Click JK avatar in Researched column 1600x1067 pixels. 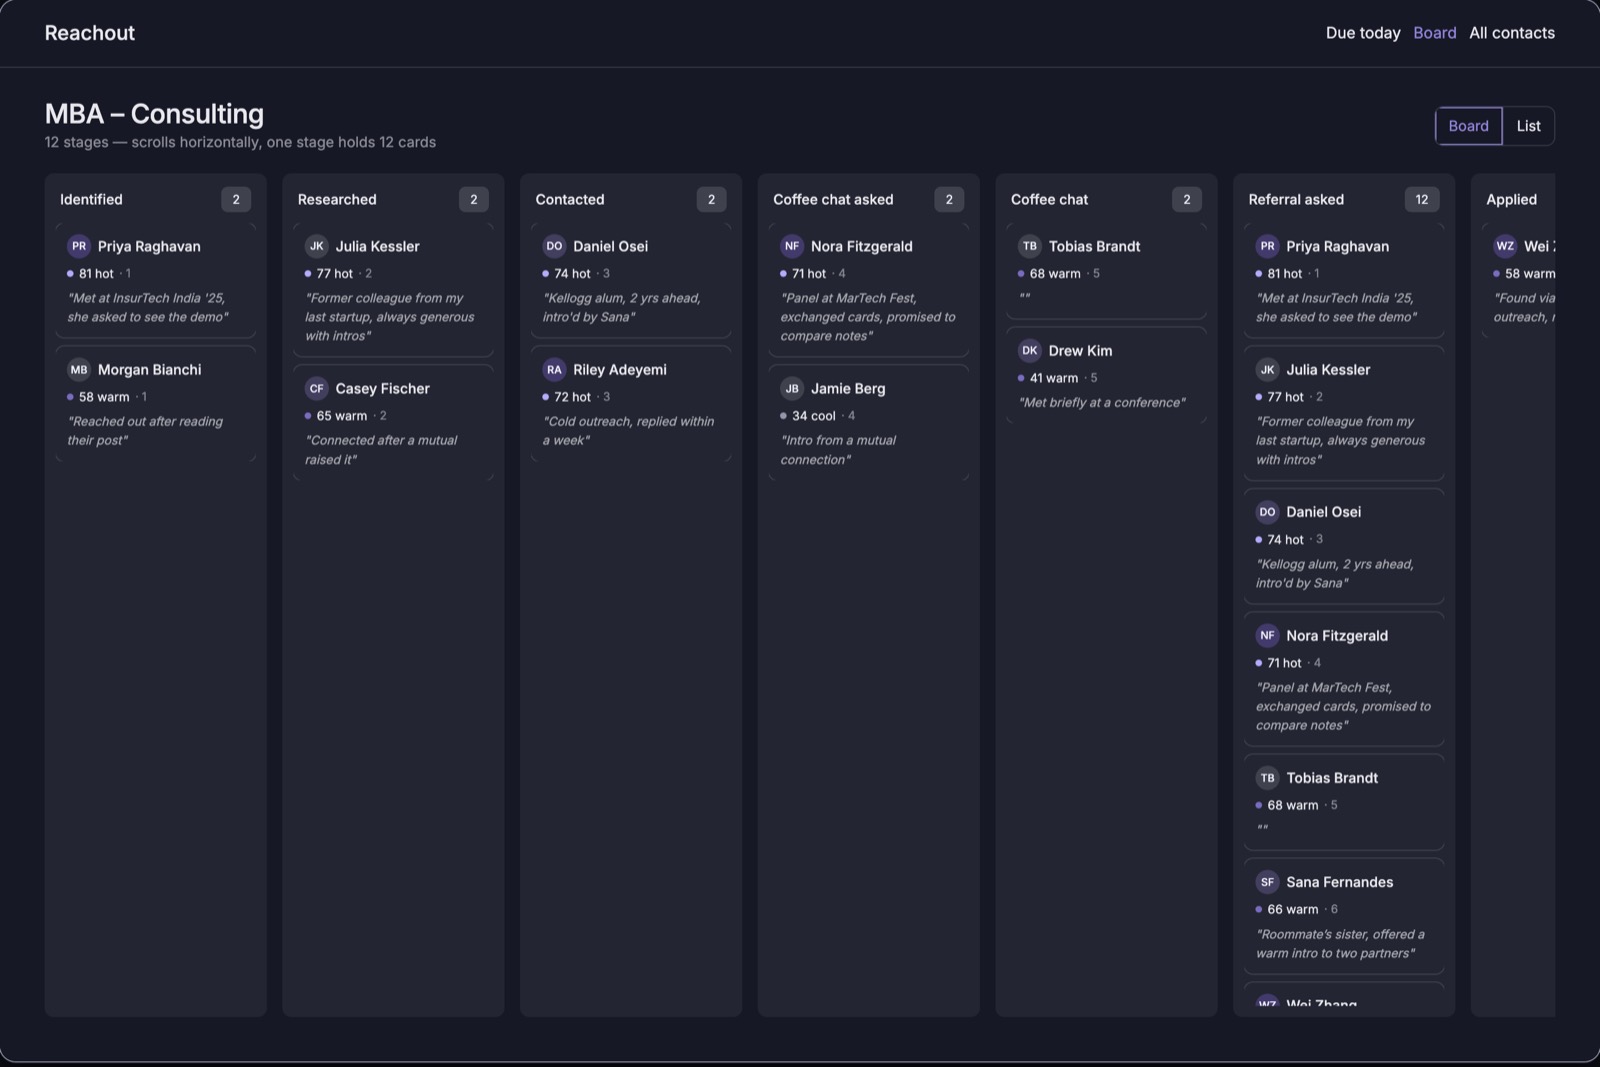tap(317, 246)
